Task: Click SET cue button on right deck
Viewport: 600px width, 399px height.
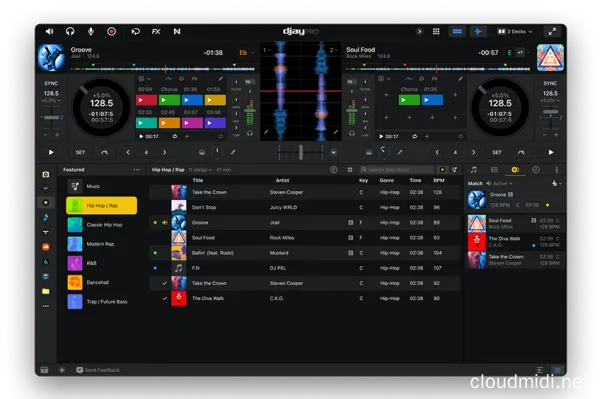Action: (x=497, y=152)
